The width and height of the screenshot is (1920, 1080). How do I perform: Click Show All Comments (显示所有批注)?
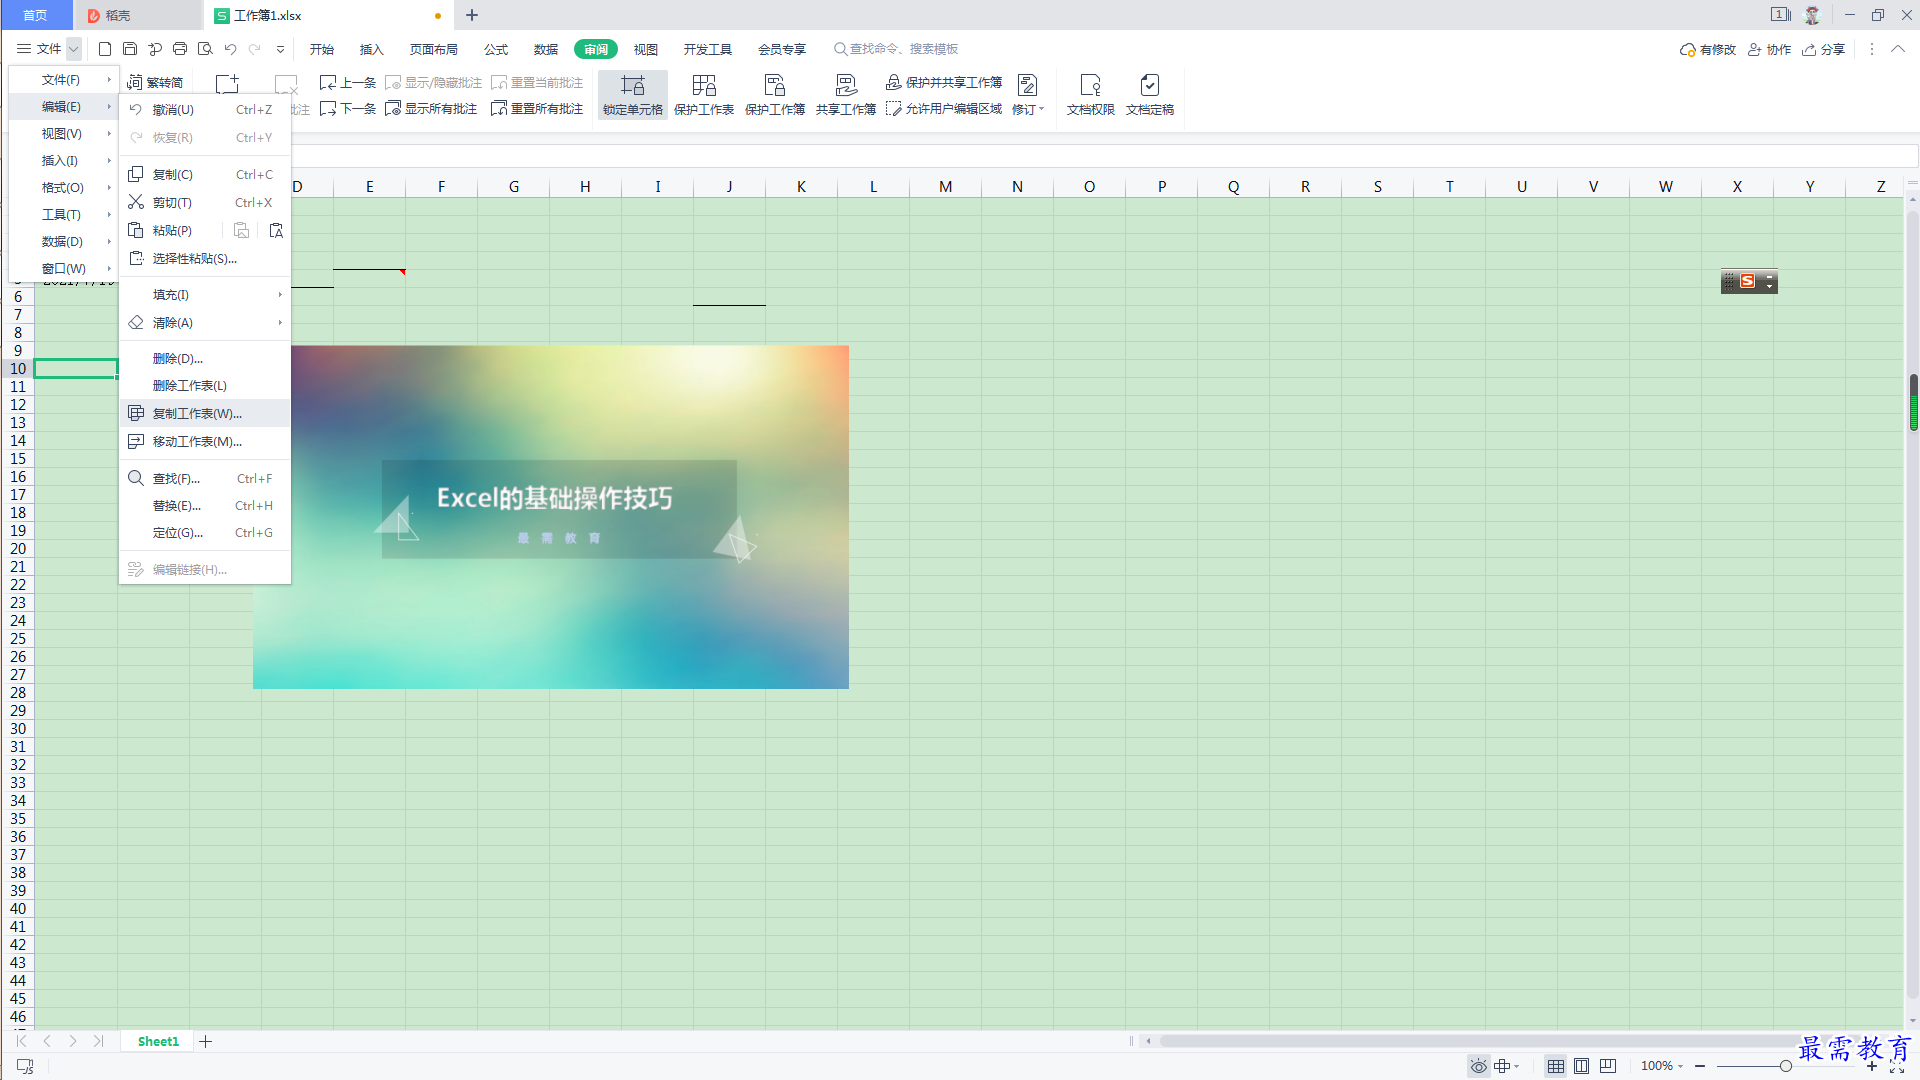(431, 109)
